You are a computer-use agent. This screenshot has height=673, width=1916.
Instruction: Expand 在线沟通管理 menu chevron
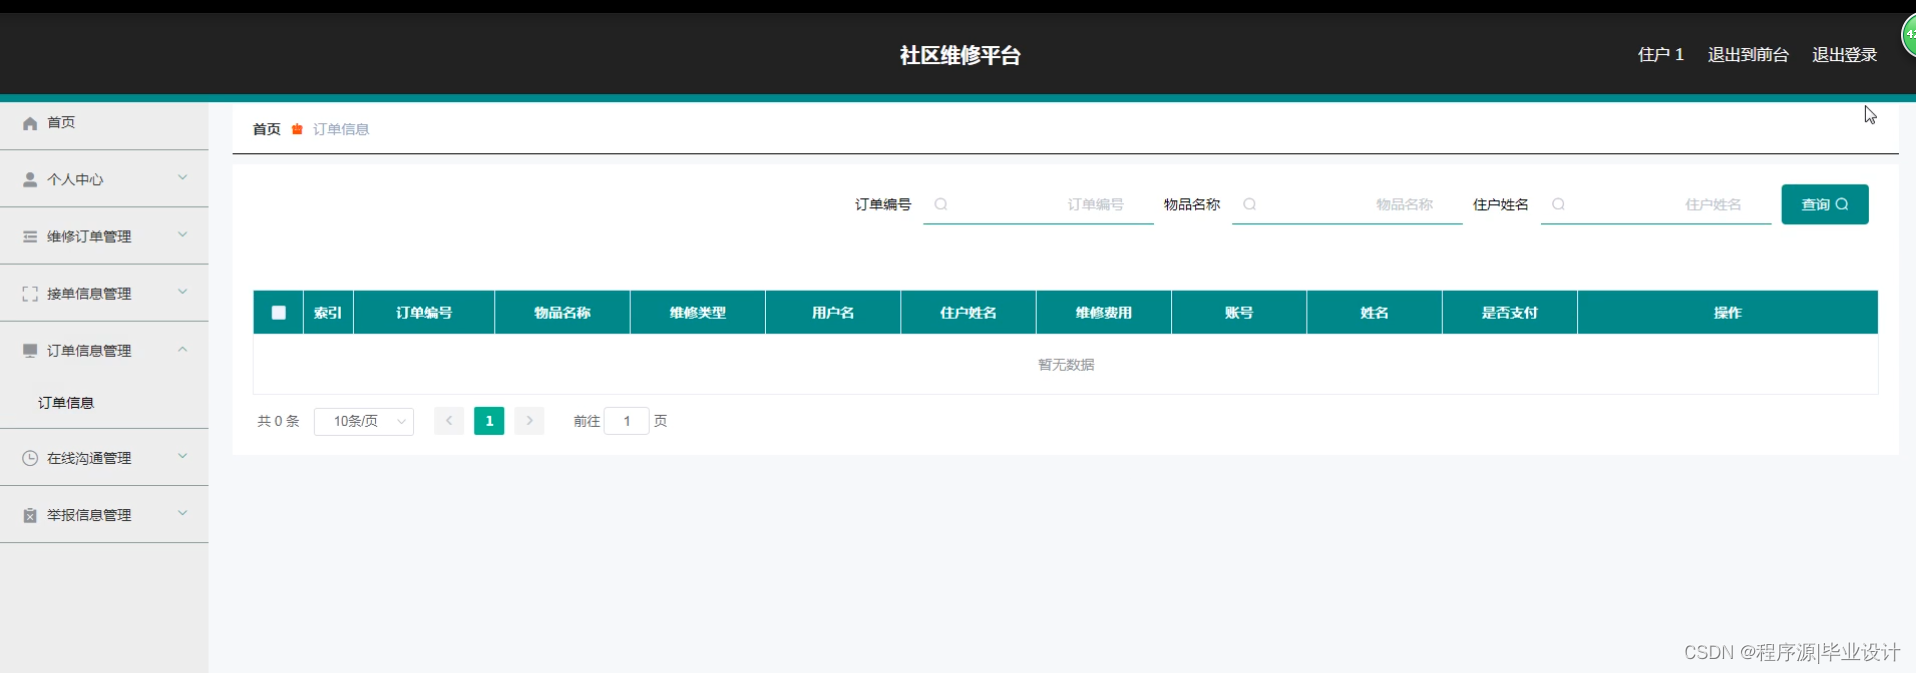183,456
